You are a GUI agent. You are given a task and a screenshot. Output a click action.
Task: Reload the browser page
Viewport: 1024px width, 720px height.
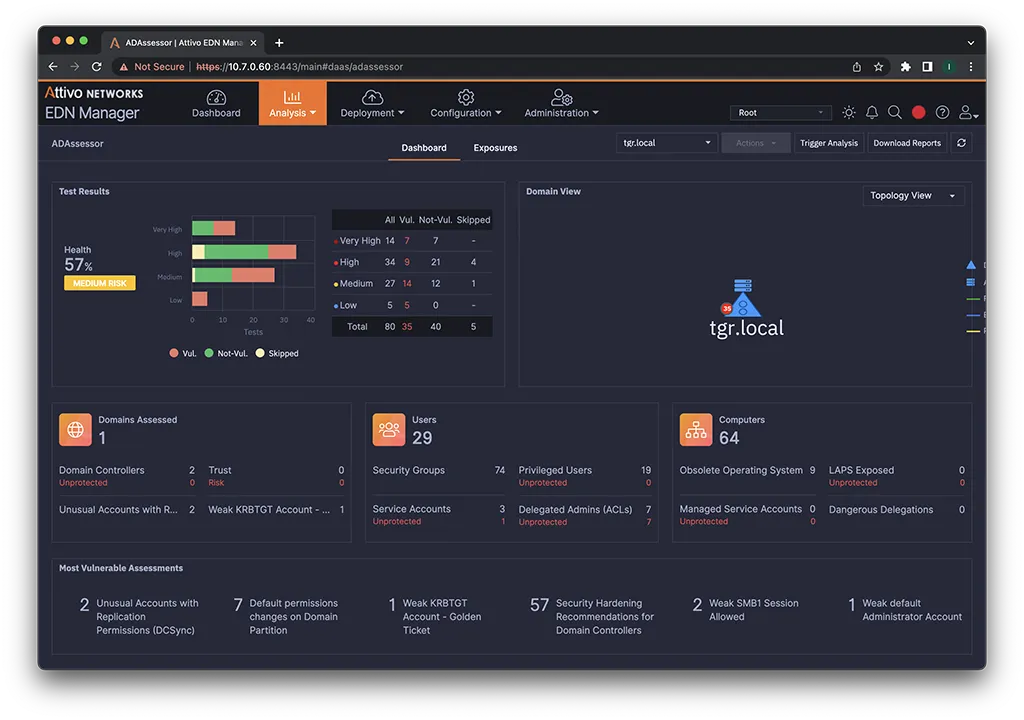coord(97,67)
